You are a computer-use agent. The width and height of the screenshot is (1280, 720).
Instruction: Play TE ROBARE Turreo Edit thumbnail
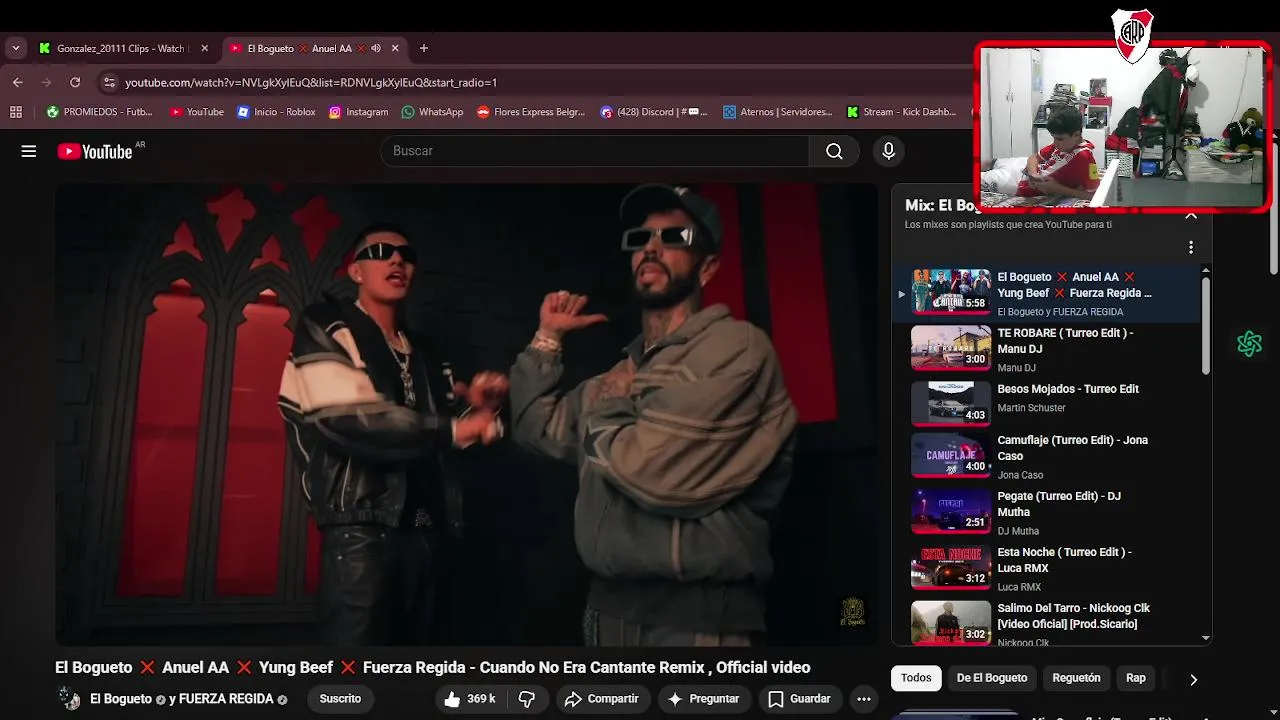[x=951, y=347]
